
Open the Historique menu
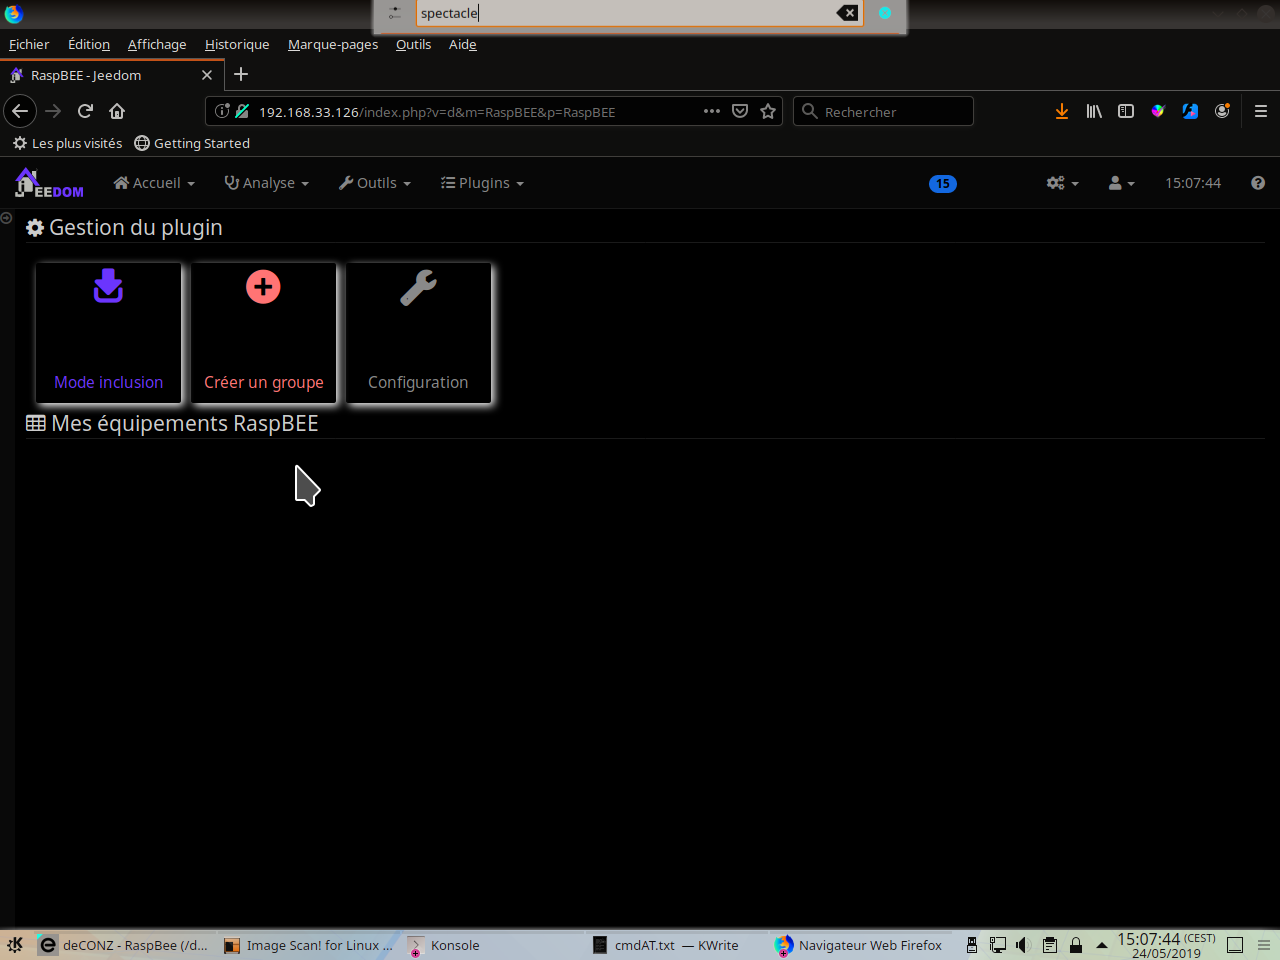pyautogui.click(x=237, y=44)
